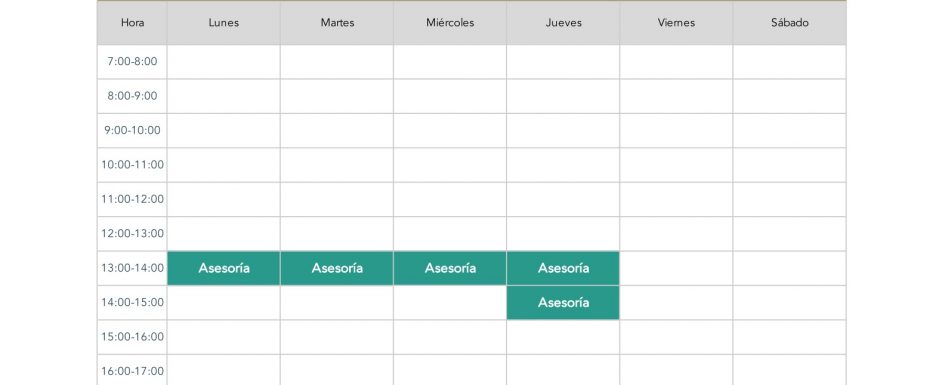Select the Martes column header
The height and width of the screenshot is (385, 945).
pyautogui.click(x=337, y=23)
